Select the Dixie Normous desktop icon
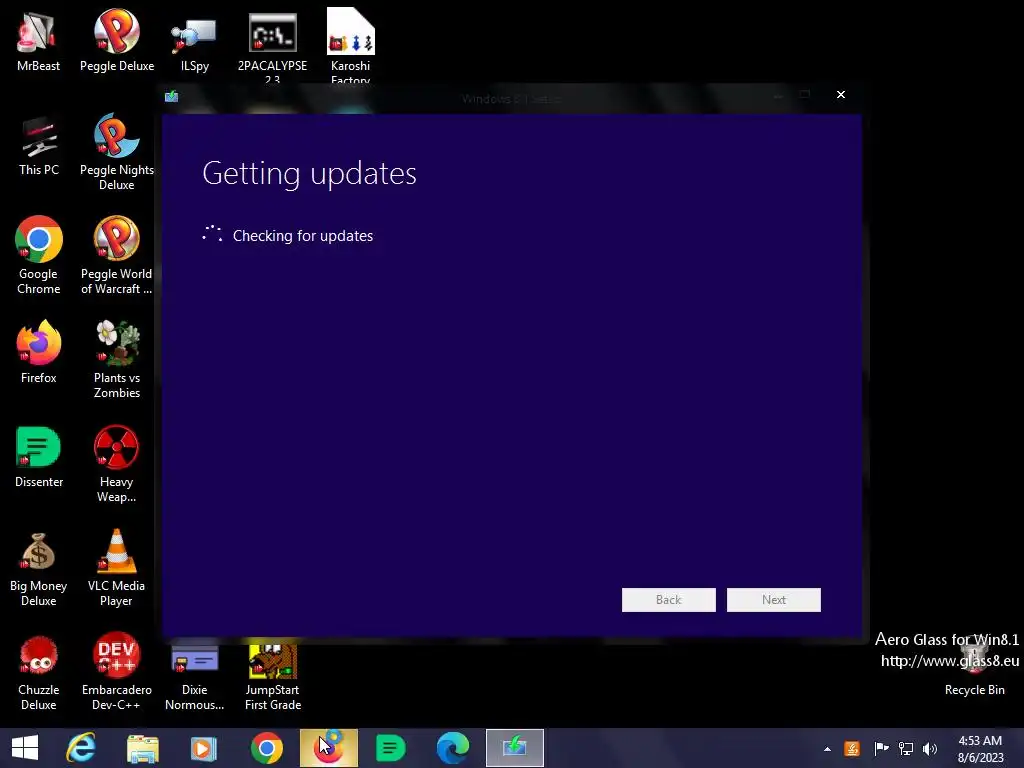The width and height of the screenshot is (1024, 768). [x=195, y=676]
